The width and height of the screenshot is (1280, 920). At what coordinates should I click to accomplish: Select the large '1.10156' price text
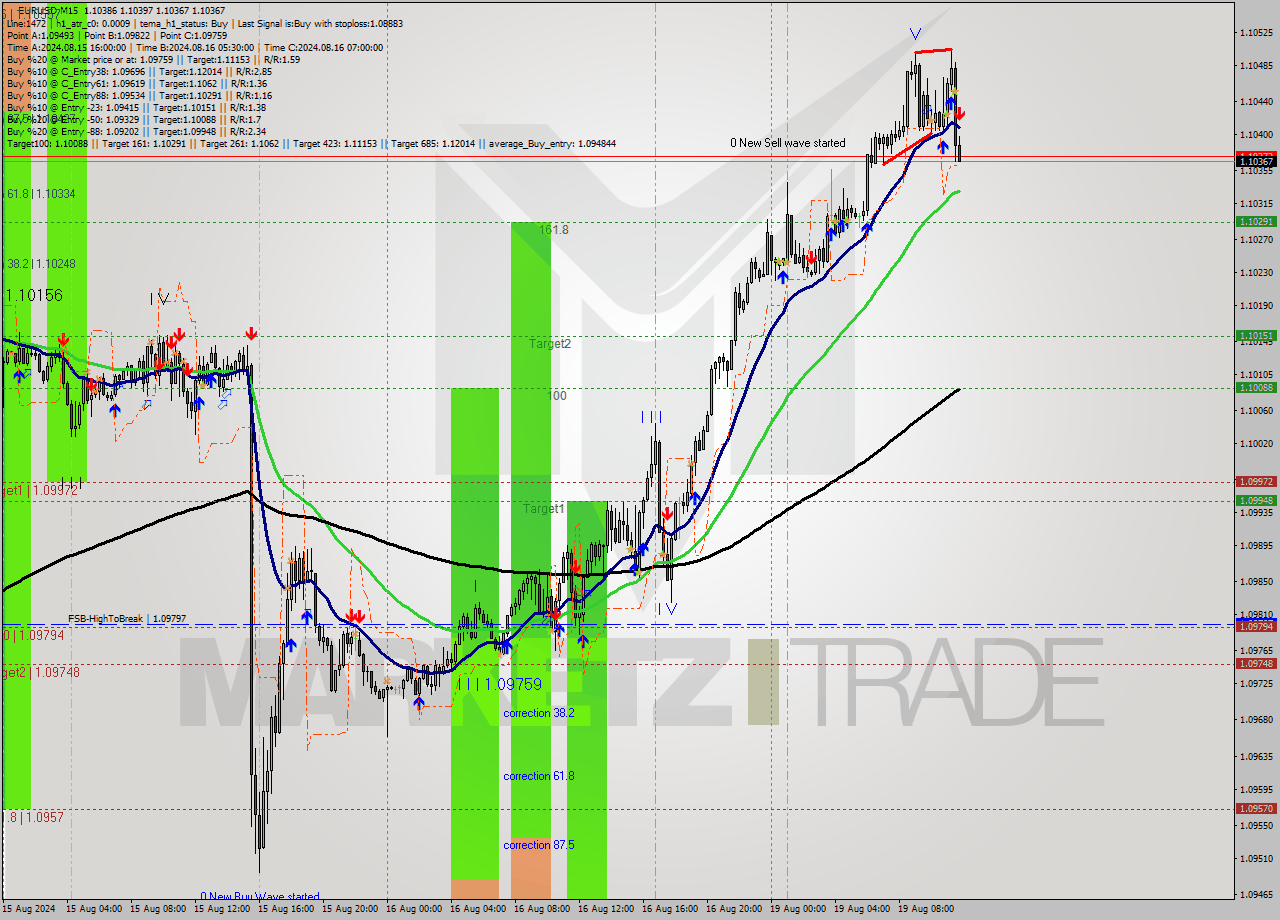34,296
